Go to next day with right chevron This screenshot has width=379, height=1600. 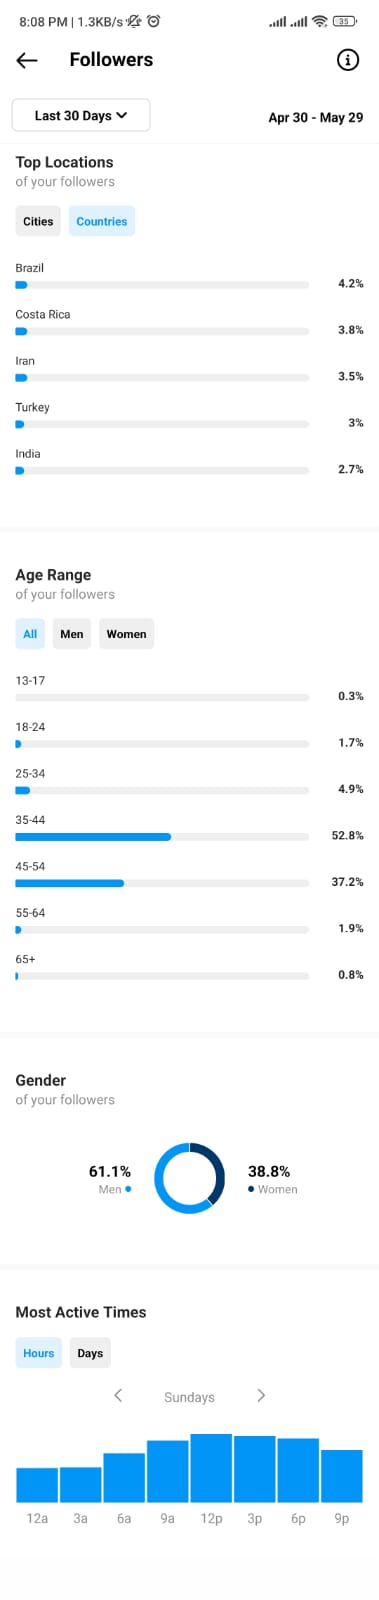(x=261, y=1395)
